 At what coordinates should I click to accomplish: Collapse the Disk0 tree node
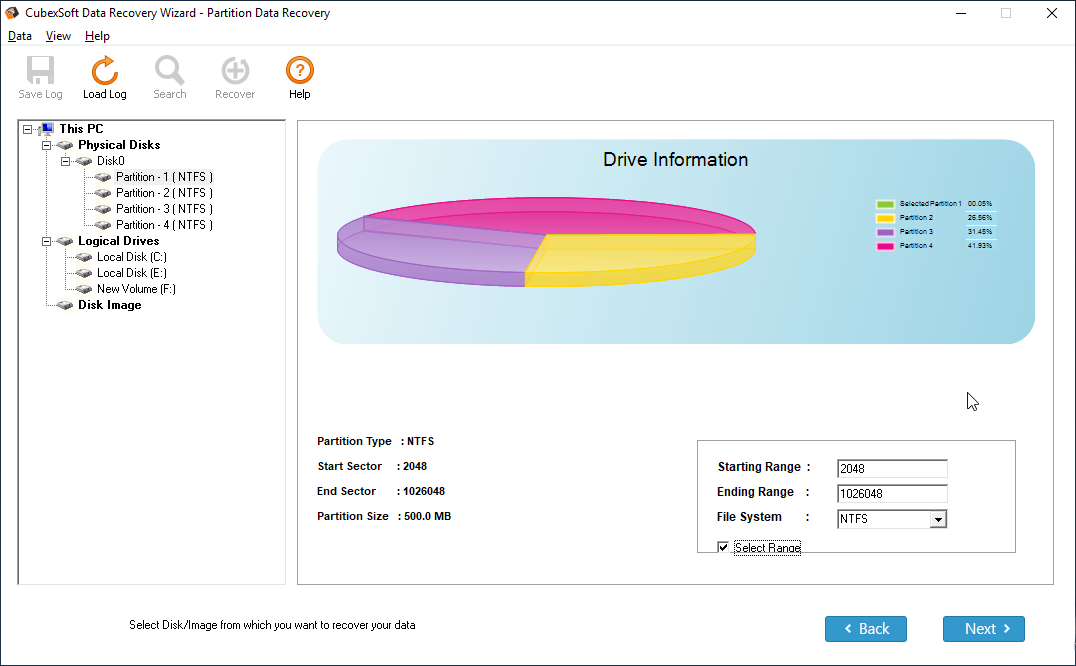point(65,161)
